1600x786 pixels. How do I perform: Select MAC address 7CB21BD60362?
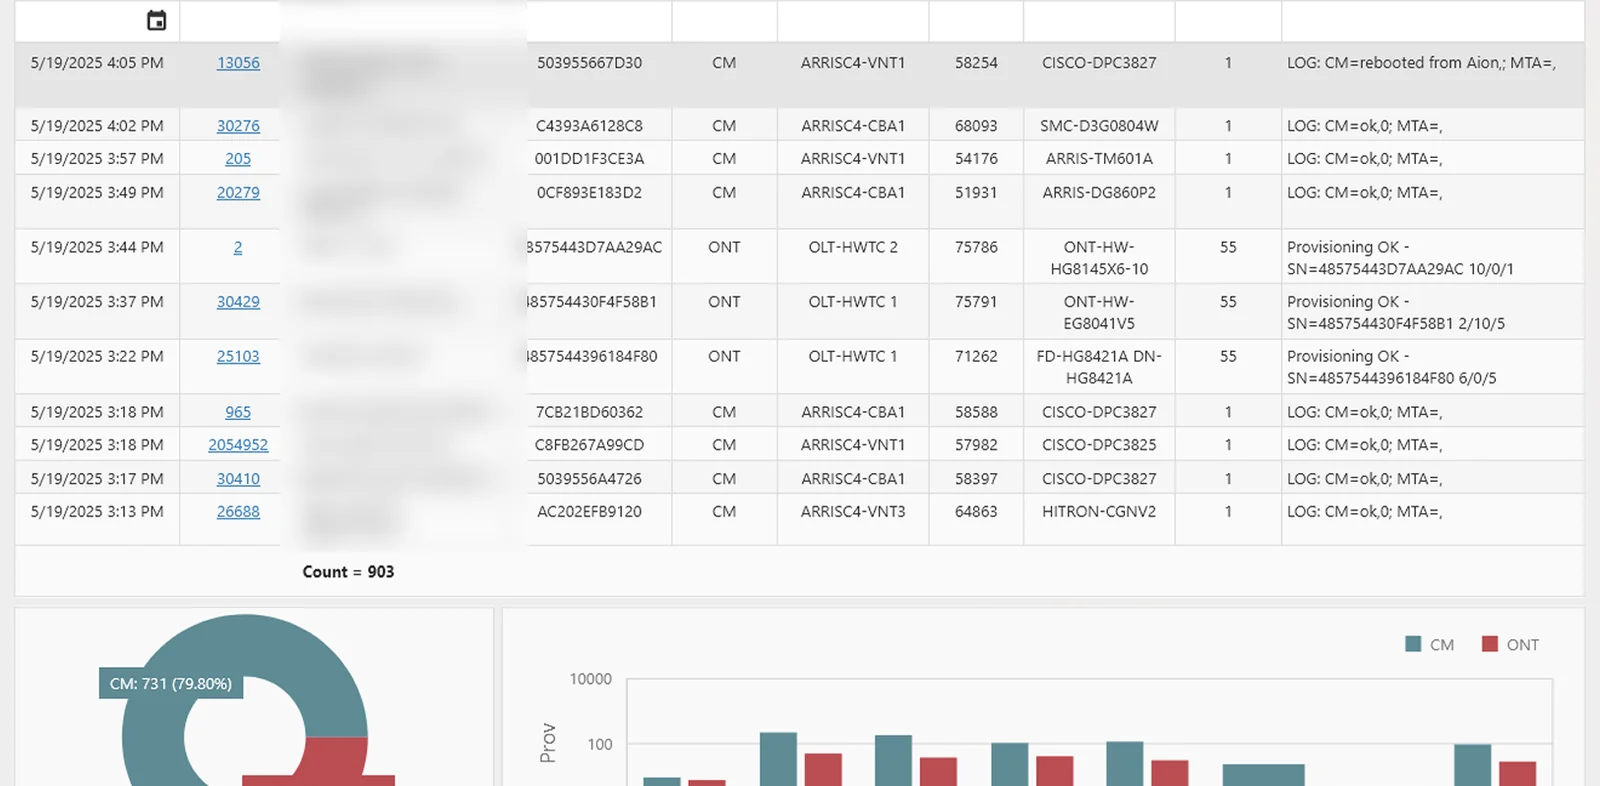click(x=590, y=412)
